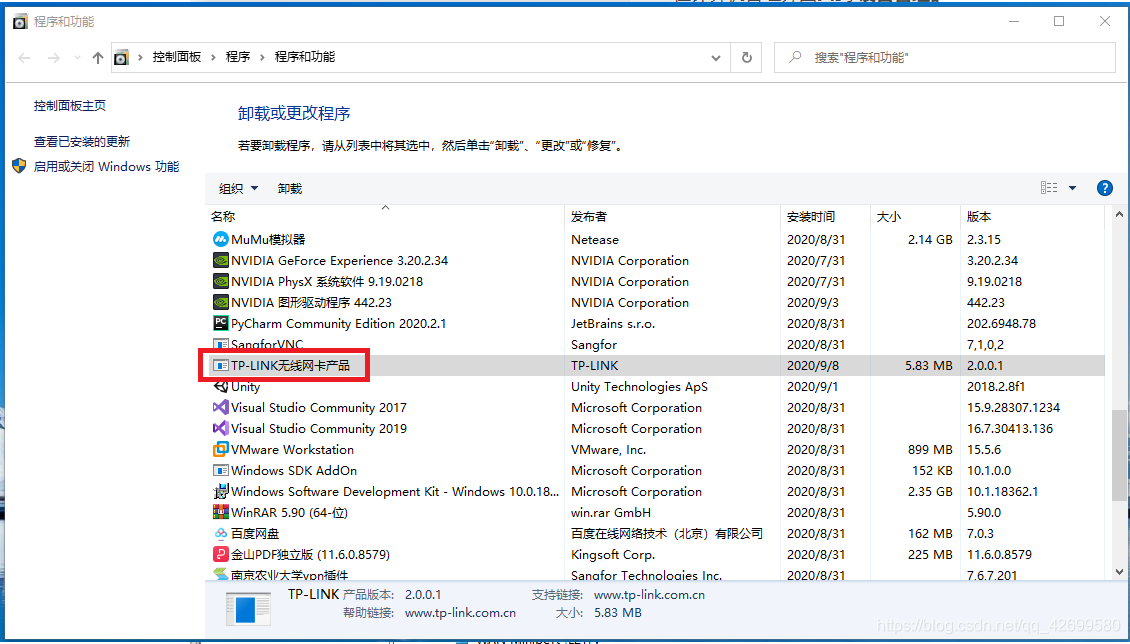
Task: Open 查看已安装的更新 link
Action: [x=82, y=141]
